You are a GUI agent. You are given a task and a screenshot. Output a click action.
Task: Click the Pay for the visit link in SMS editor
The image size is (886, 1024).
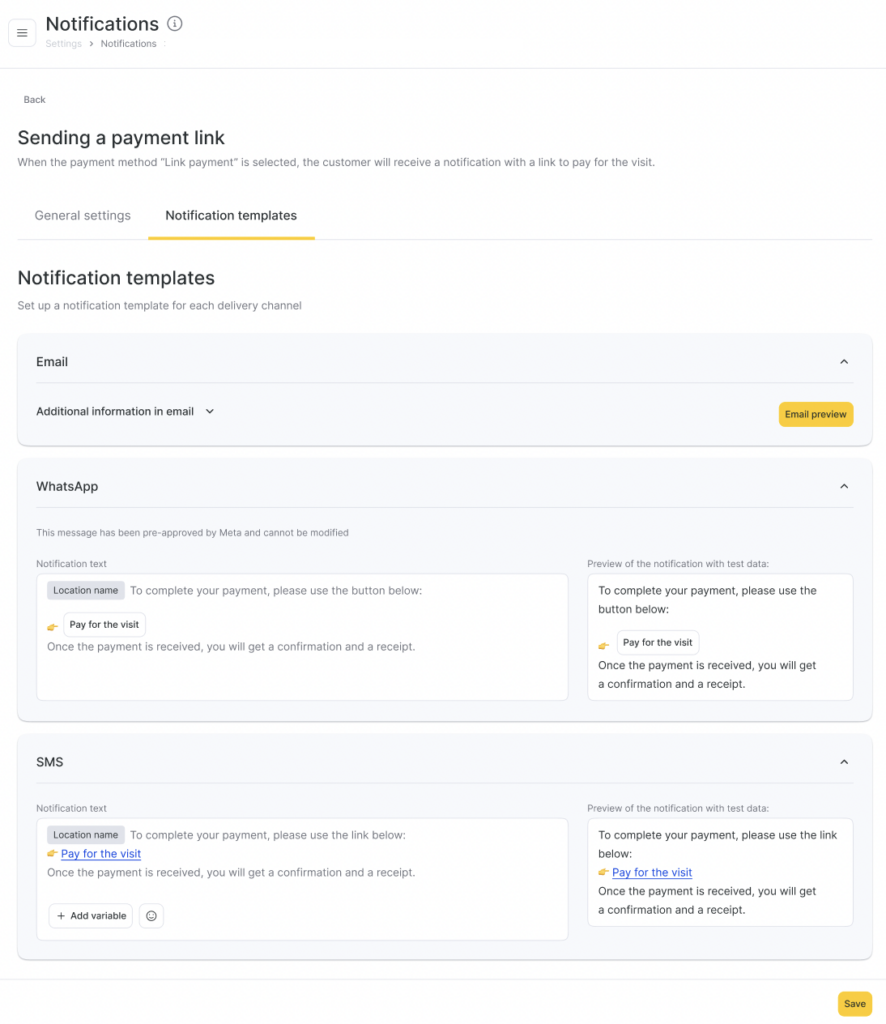[101, 854]
